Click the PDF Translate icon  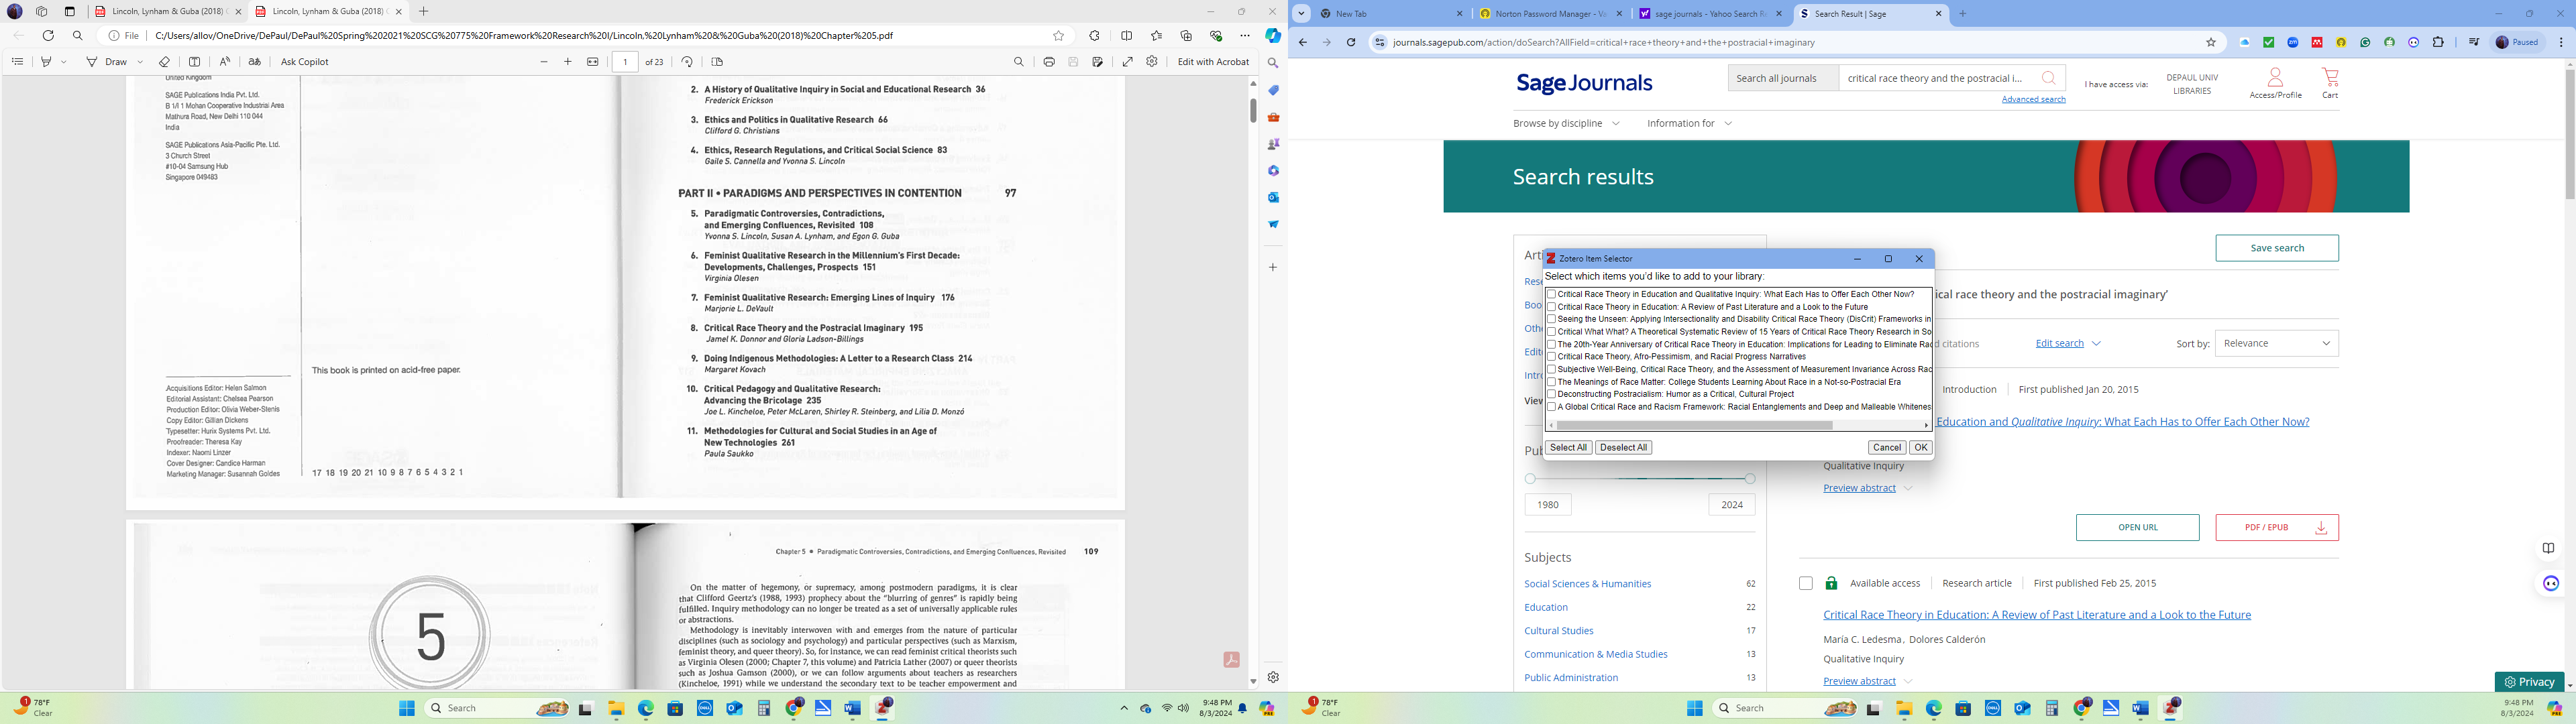point(255,62)
